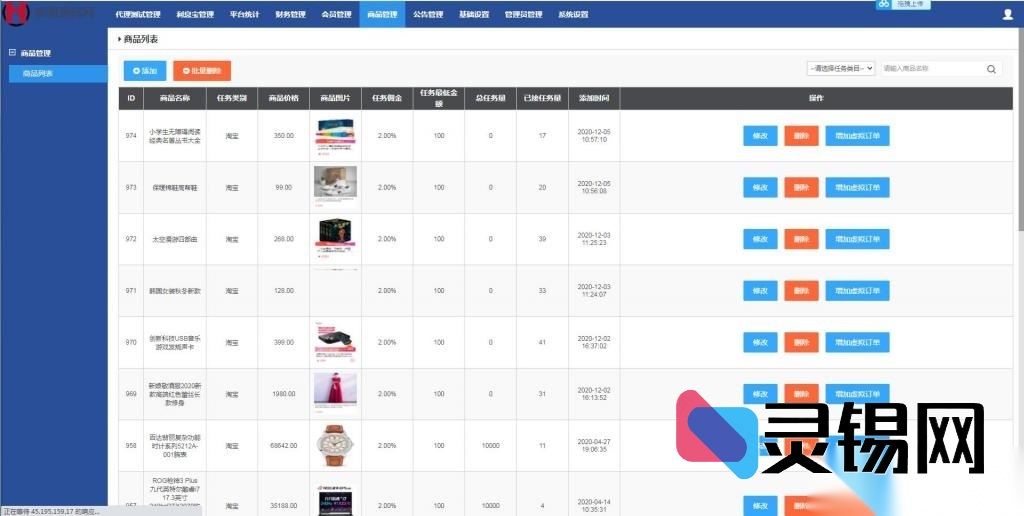Switch to the 公告管理 menu
Image resolution: width=1024 pixels, height=516 pixels.
point(428,15)
